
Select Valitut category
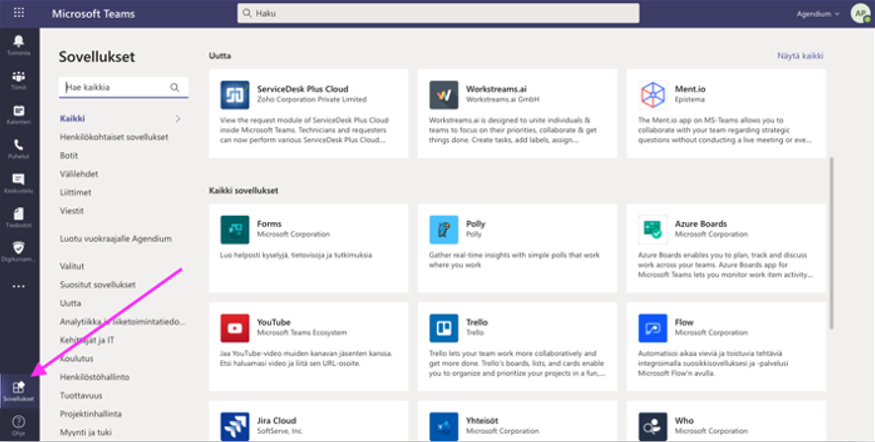(72, 266)
